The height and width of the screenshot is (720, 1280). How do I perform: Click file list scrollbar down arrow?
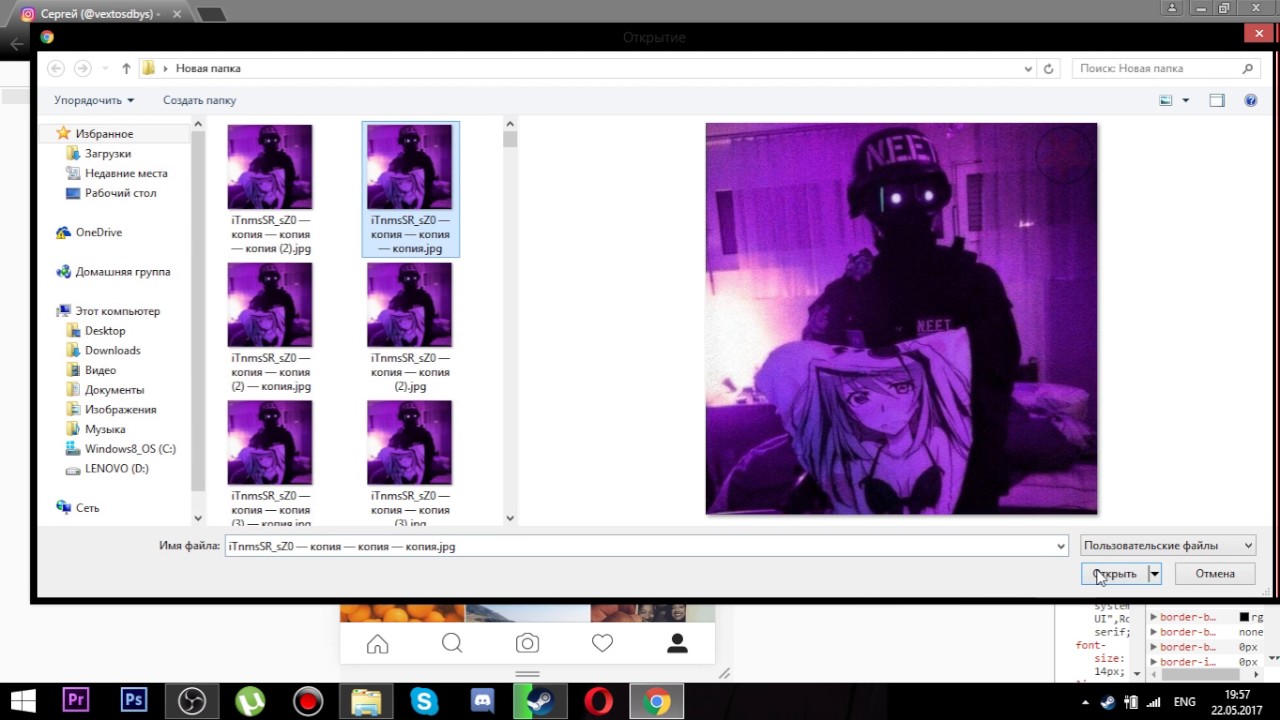click(x=510, y=518)
